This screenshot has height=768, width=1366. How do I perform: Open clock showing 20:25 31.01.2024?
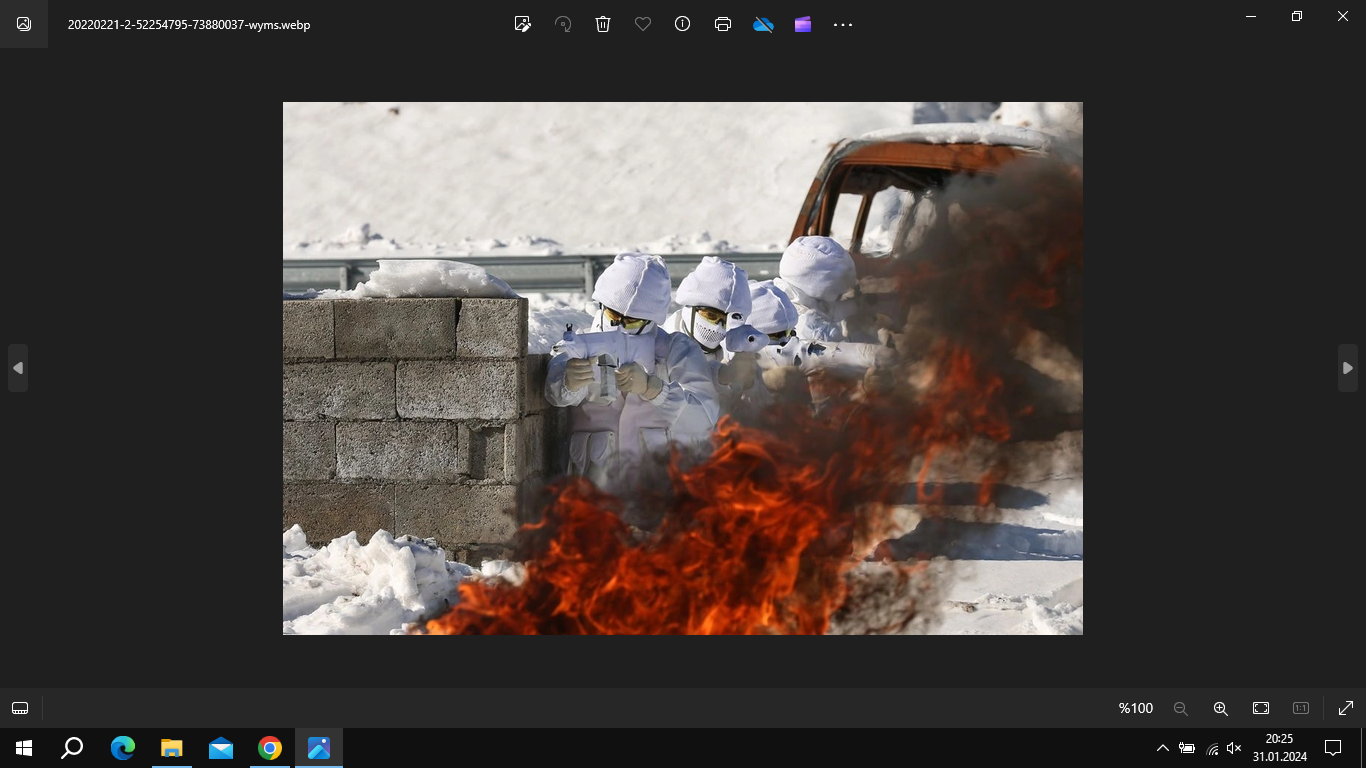(x=1279, y=748)
